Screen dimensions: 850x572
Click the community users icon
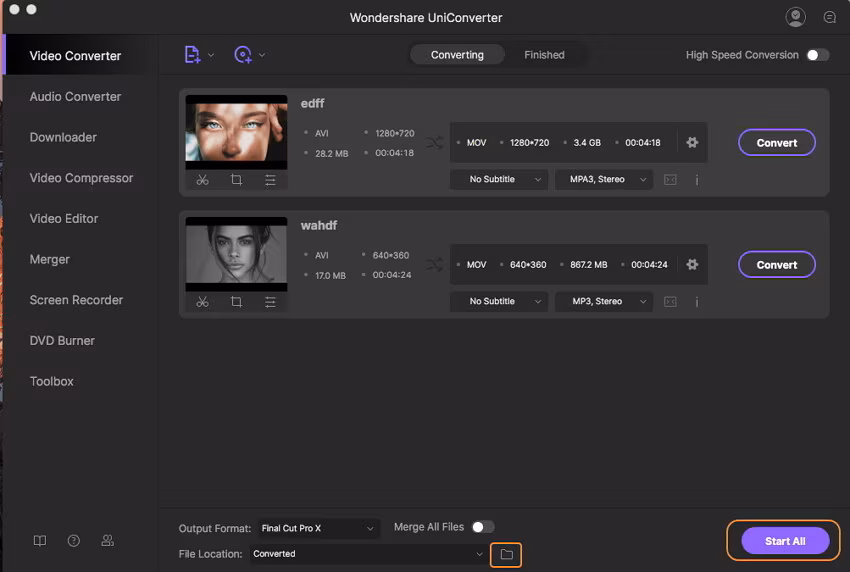pos(107,541)
